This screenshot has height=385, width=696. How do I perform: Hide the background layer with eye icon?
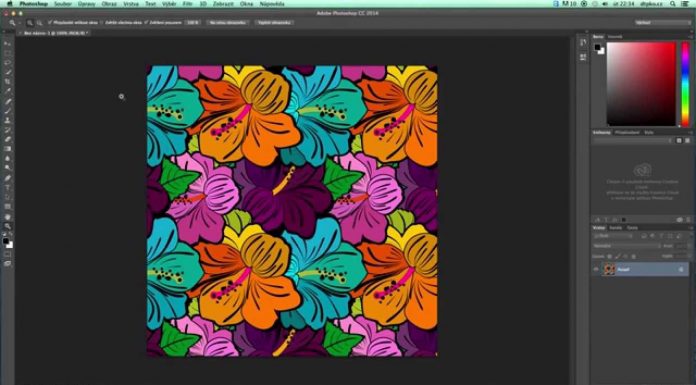coord(596,269)
